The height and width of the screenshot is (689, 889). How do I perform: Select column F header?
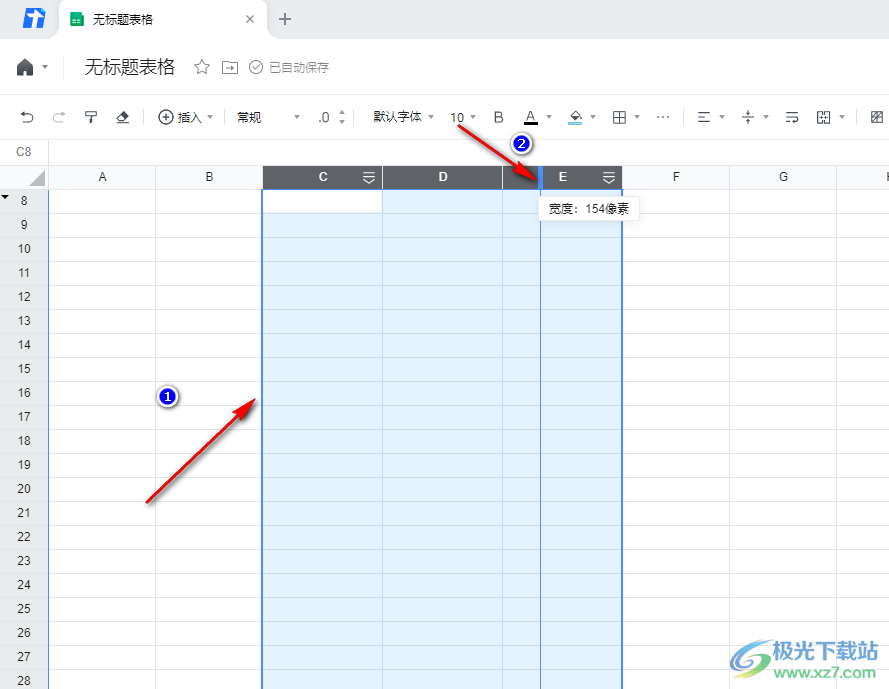click(x=676, y=177)
